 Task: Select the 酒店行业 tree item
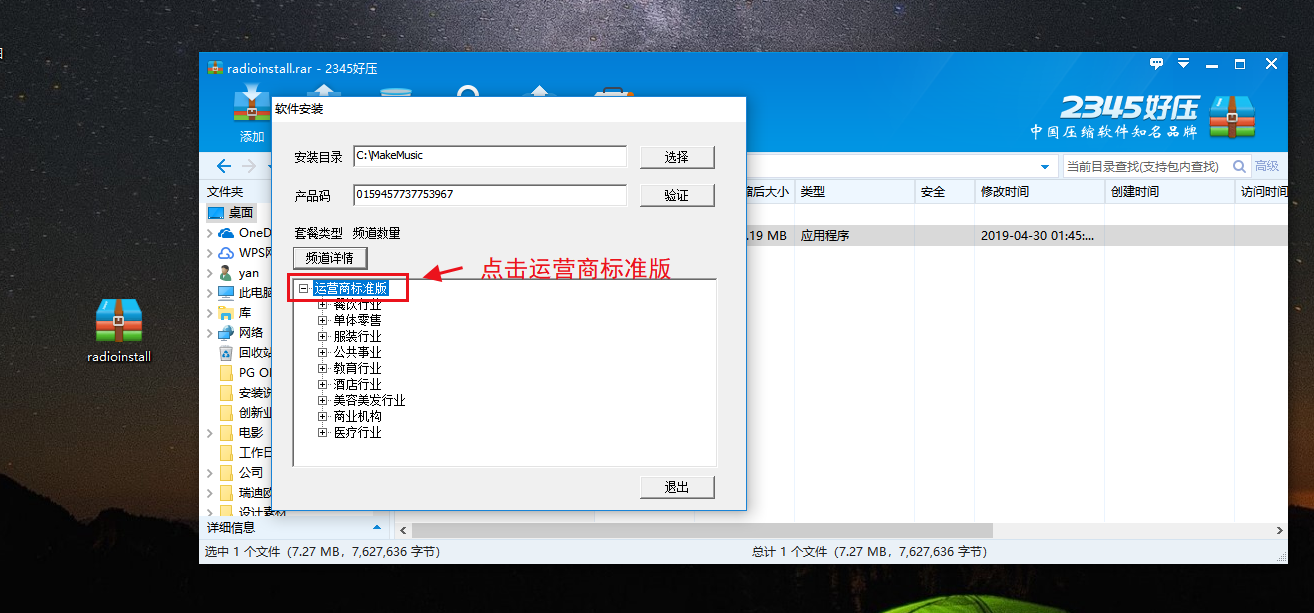[x=357, y=384]
